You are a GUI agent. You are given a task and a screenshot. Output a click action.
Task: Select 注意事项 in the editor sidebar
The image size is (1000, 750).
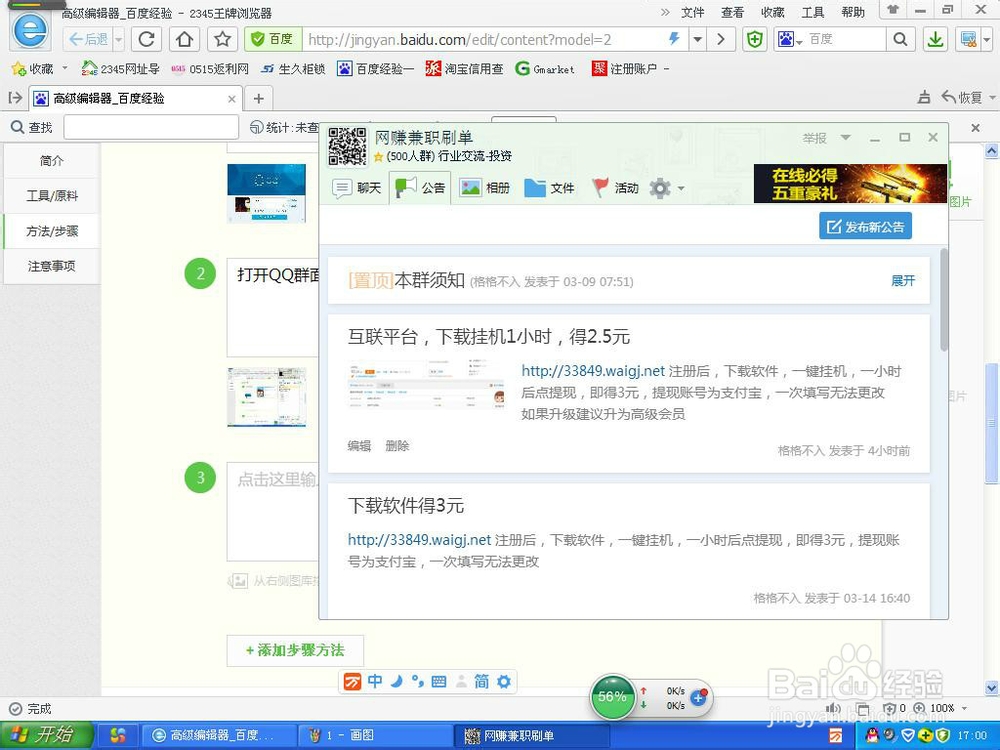click(x=52, y=266)
